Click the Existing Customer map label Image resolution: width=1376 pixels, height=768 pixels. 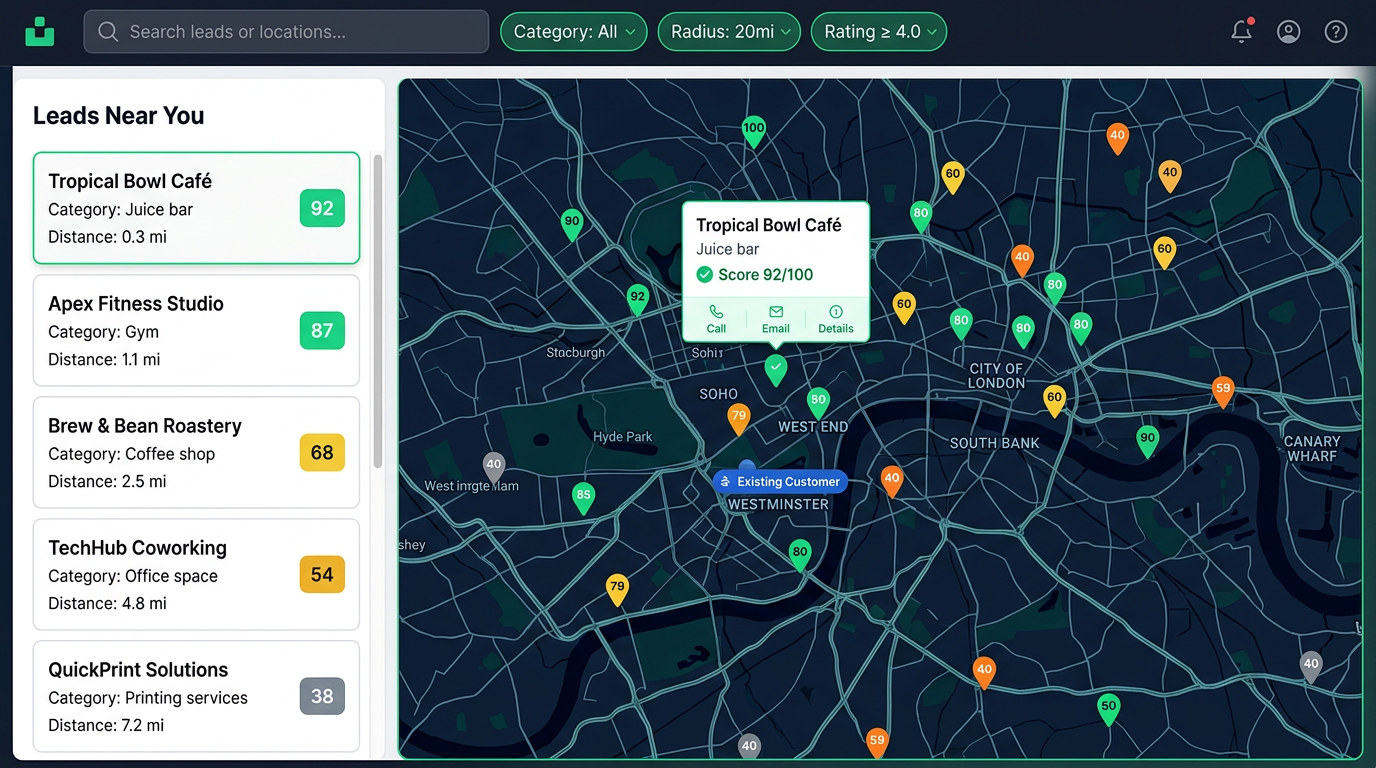(780, 482)
